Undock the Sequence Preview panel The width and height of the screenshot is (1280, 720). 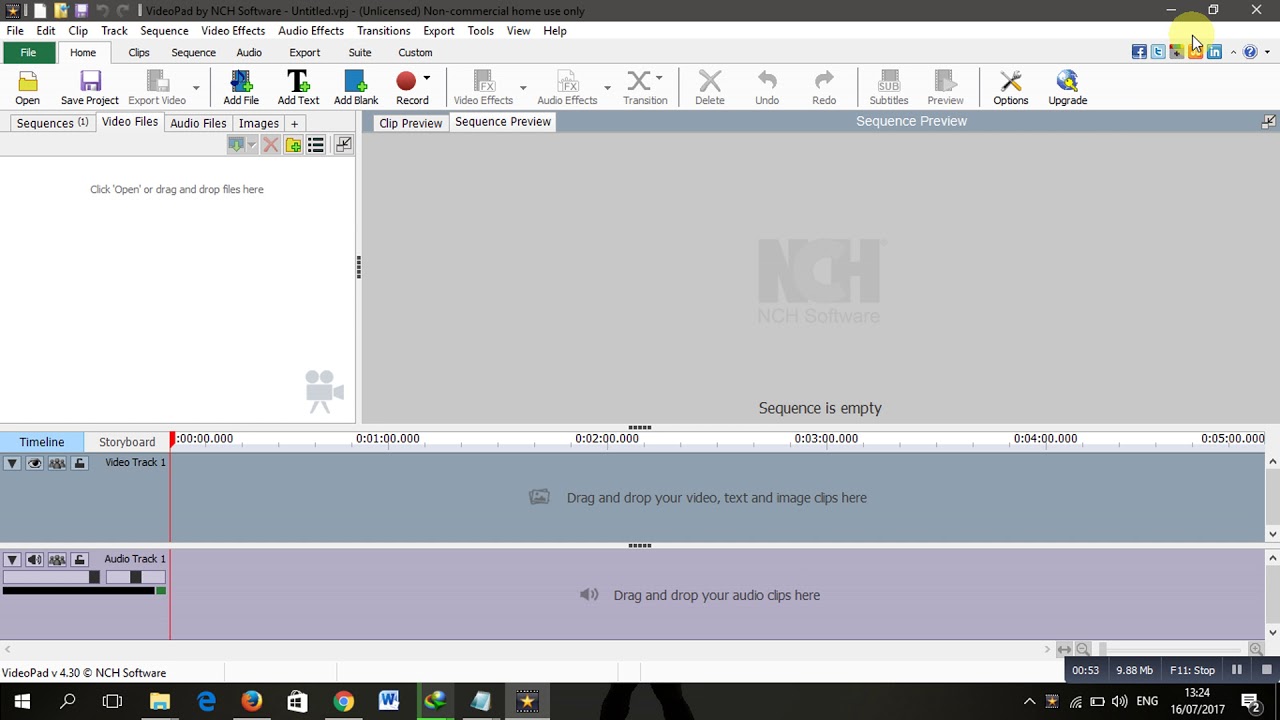click(x=1268, y=121)
